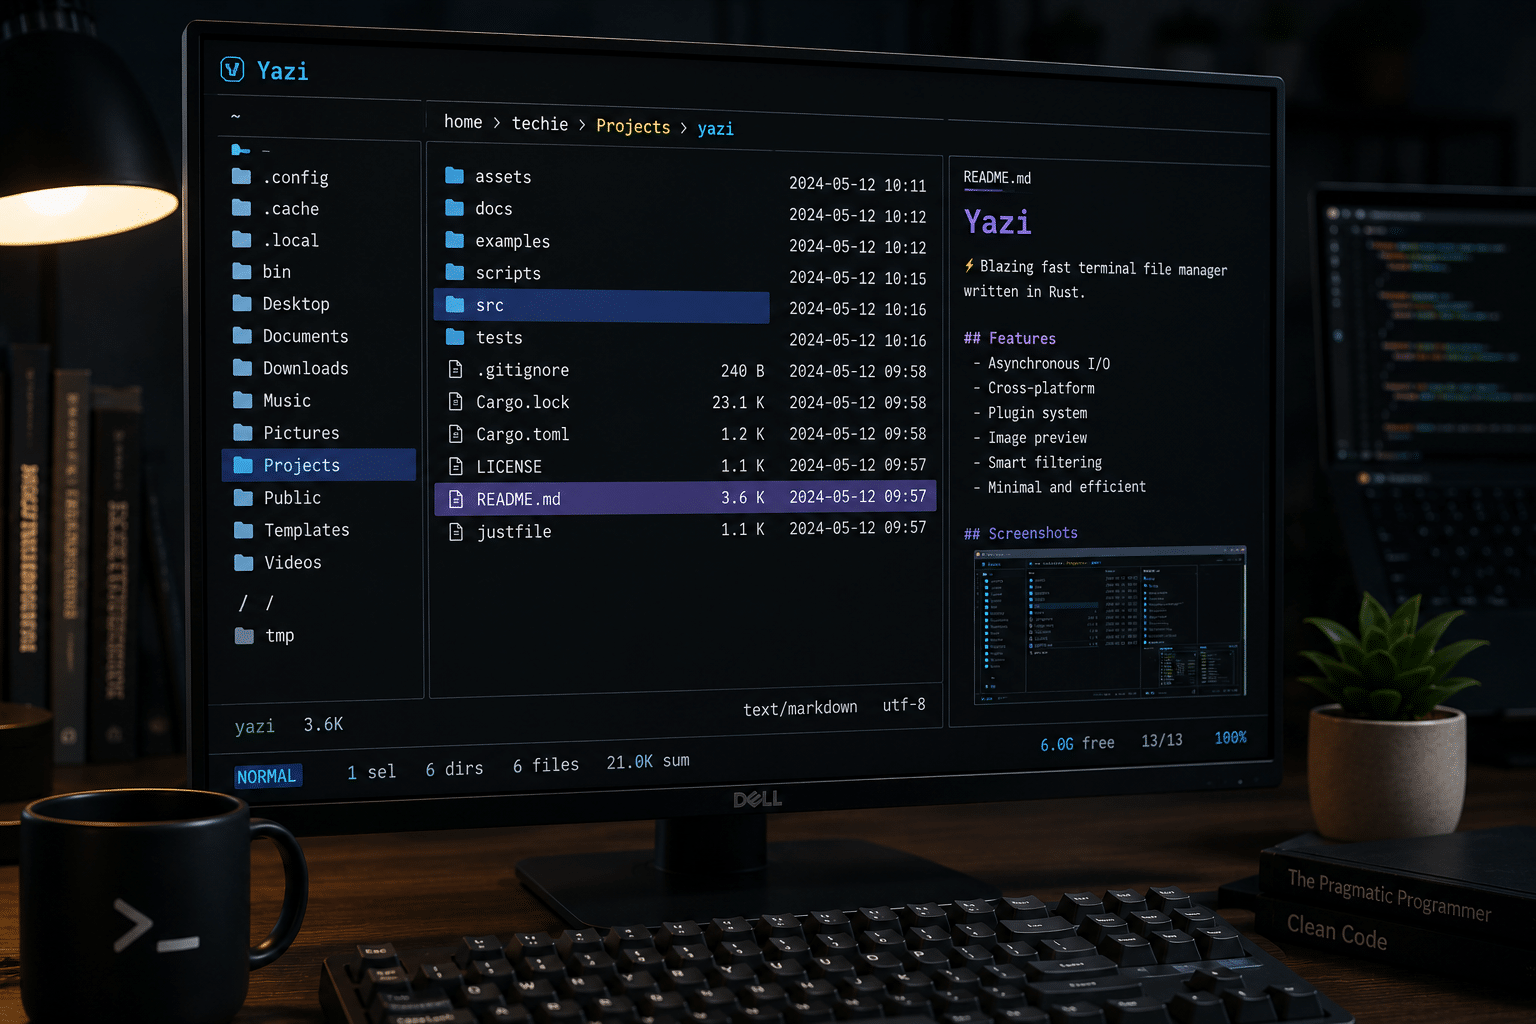
Task: Click the '## Features' heading
Action: click(x=1010, y=339)
